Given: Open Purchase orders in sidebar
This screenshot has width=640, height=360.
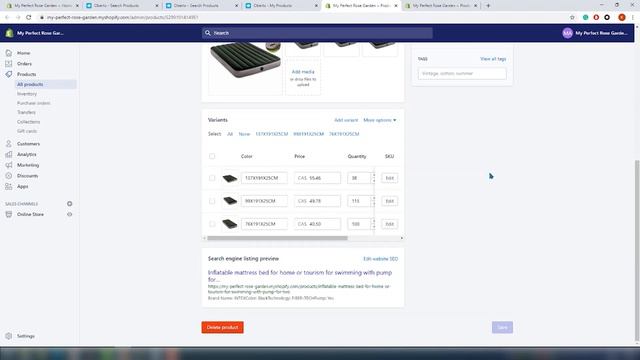Looking at the screenshot, I should [x=33, y=103].
